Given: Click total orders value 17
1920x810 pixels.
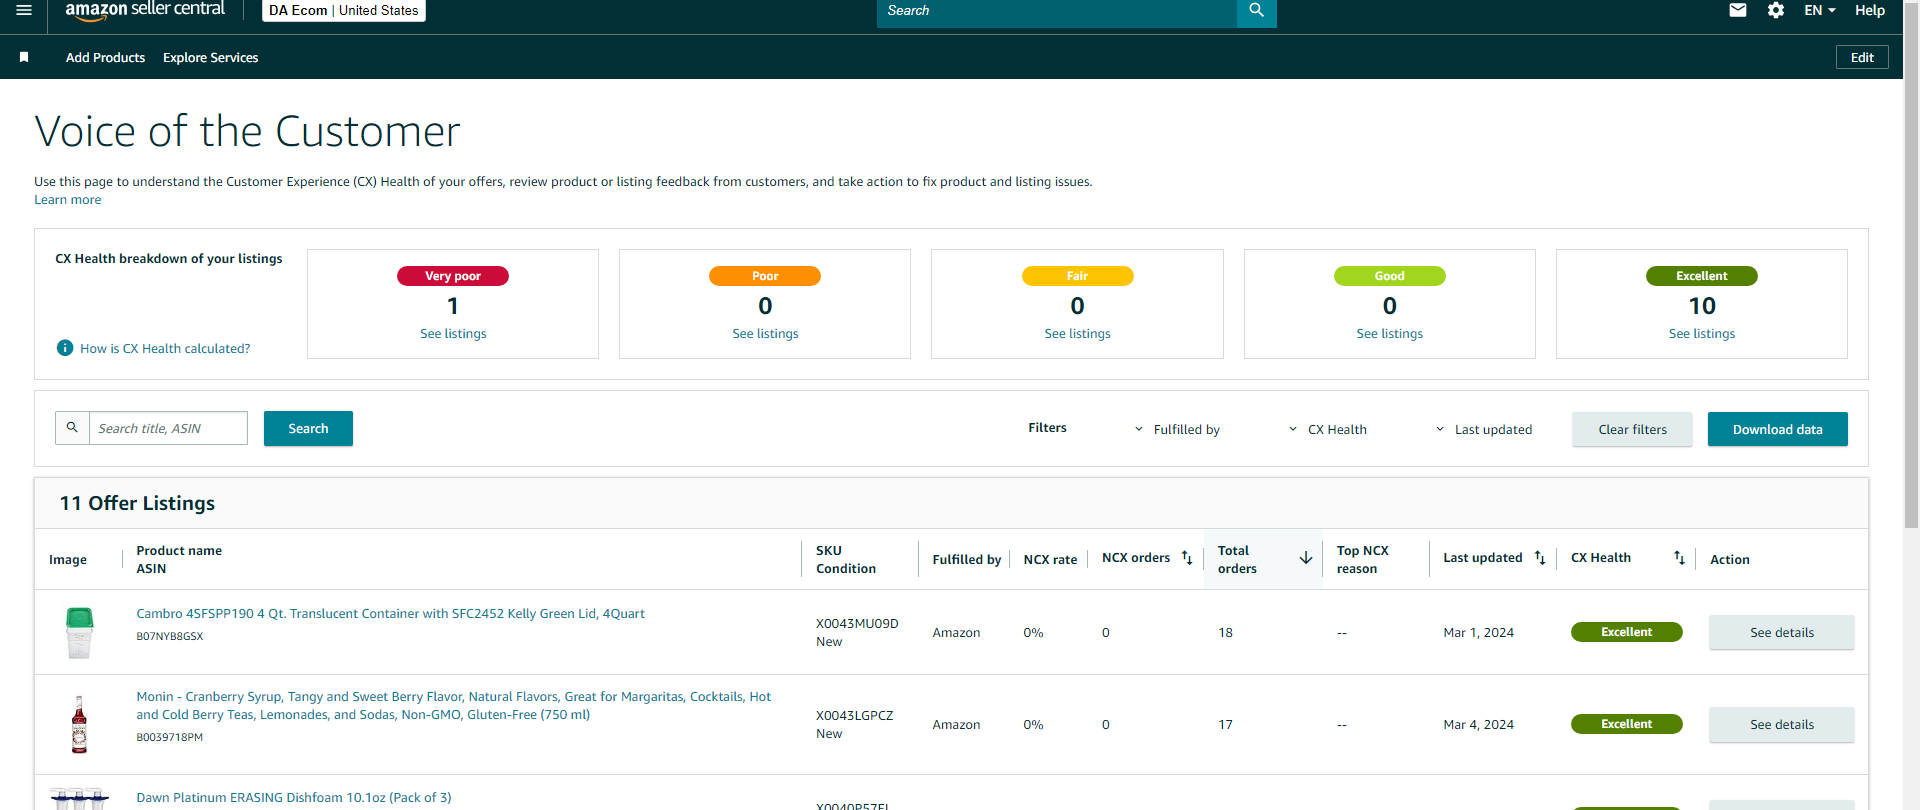Looking at the screenshot, I should click(1225, 725).
